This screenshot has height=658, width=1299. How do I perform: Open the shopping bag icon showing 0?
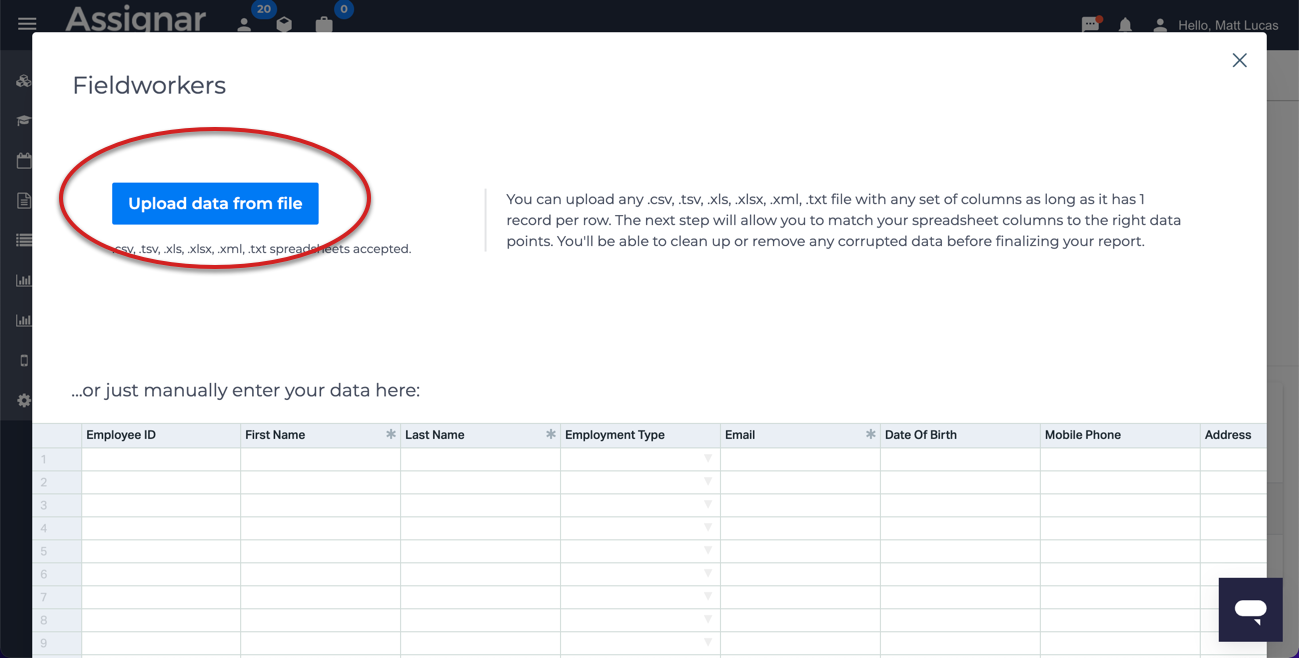(324, 22)
